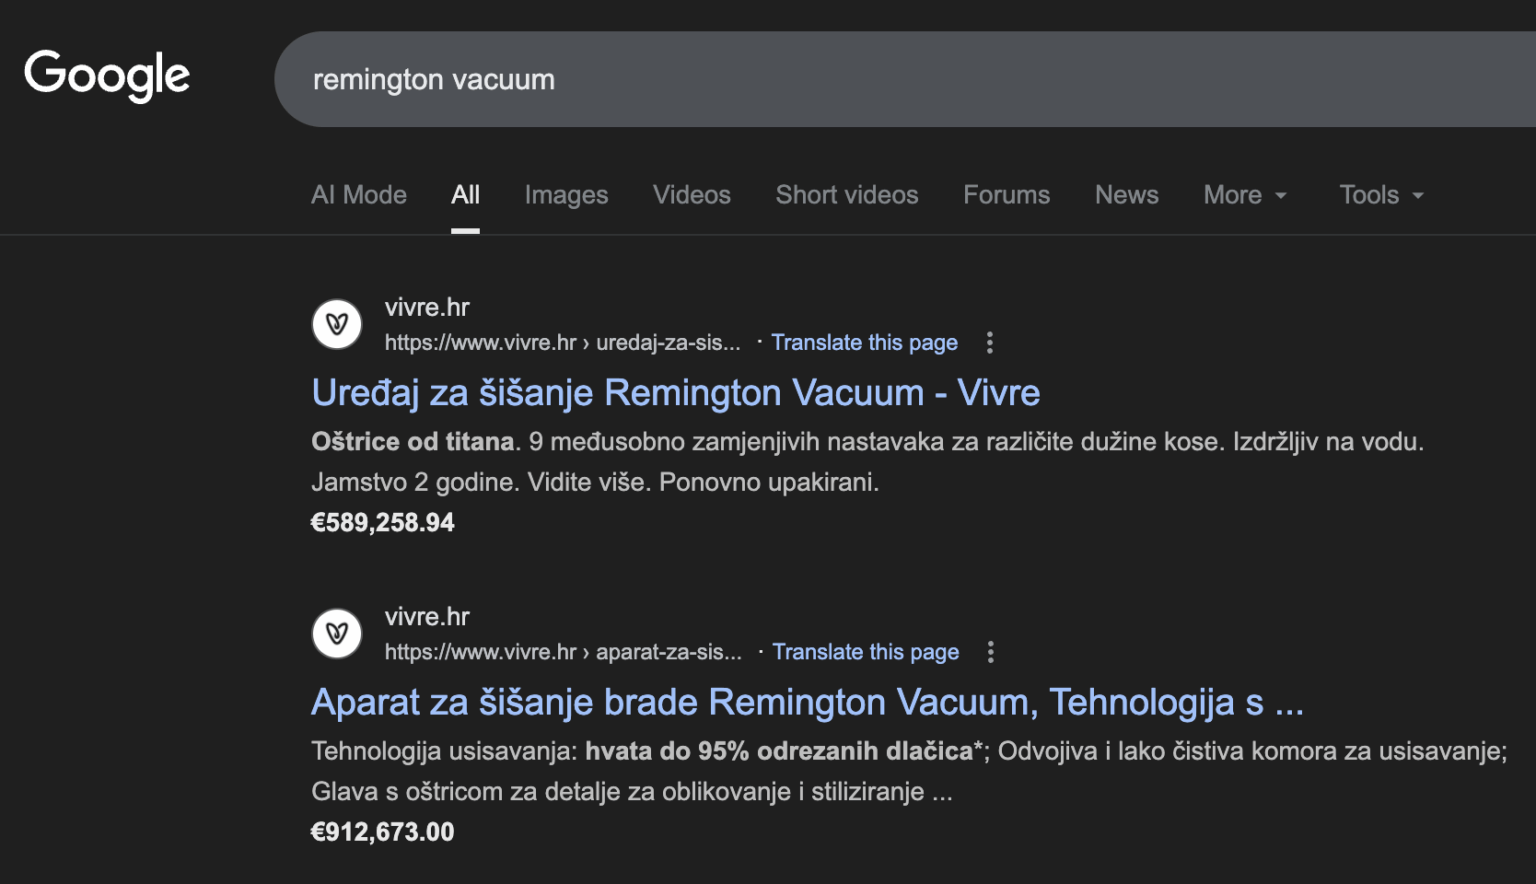Click the vivre.hr favicon beside the Uređaj za šišanje result

point(337,324)
